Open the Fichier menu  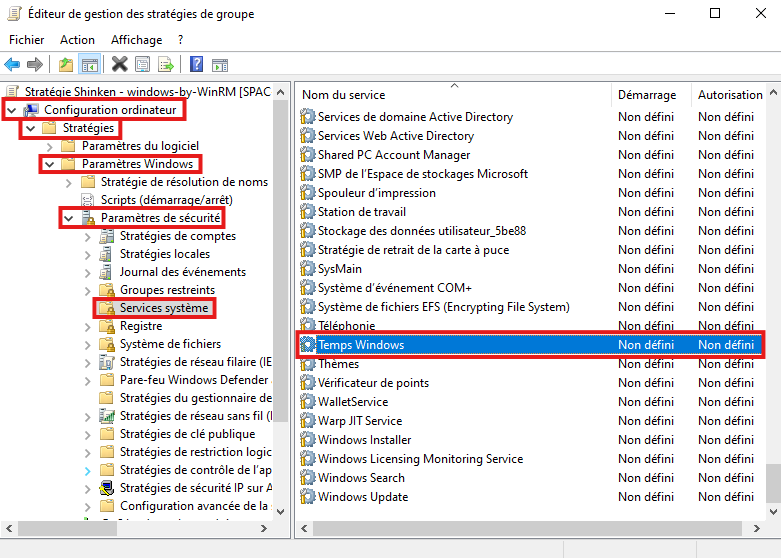coord(27,40)
